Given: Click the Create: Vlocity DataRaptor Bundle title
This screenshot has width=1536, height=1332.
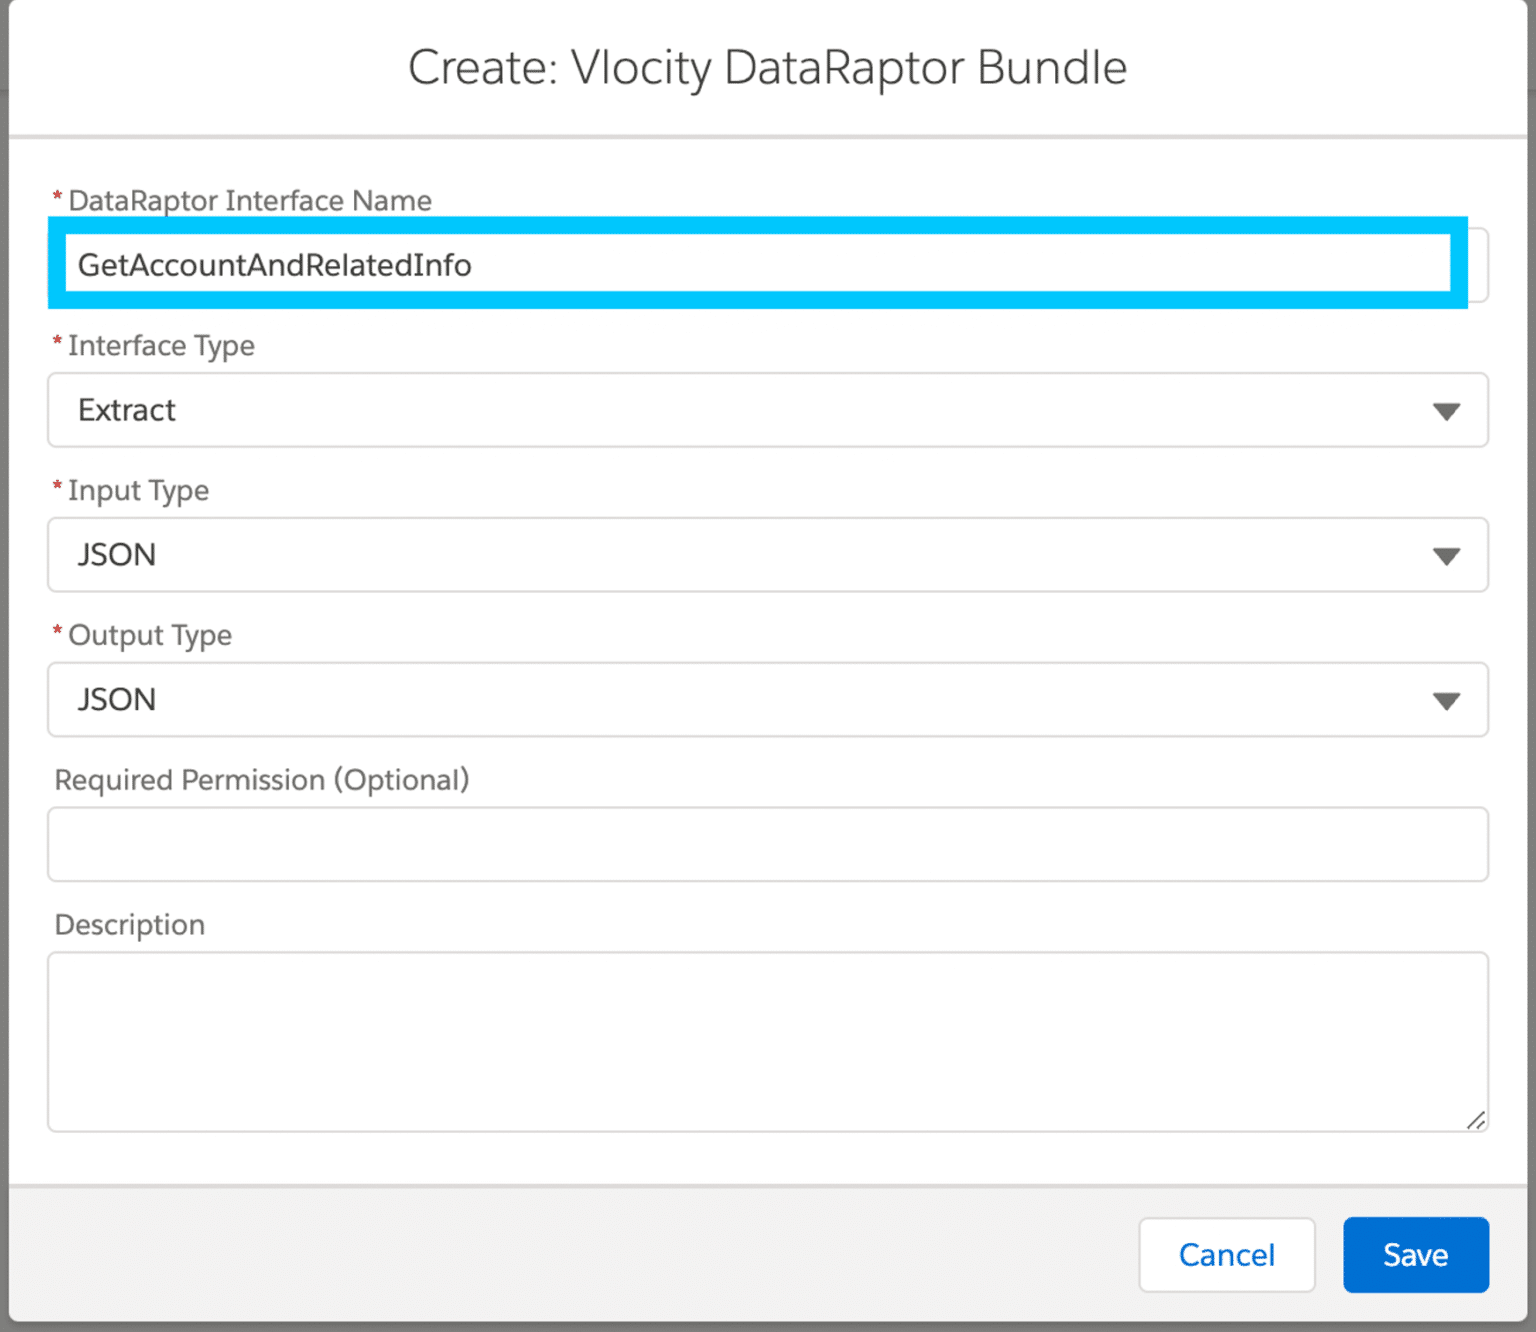Looking at the screenshot, I should 767,67.
